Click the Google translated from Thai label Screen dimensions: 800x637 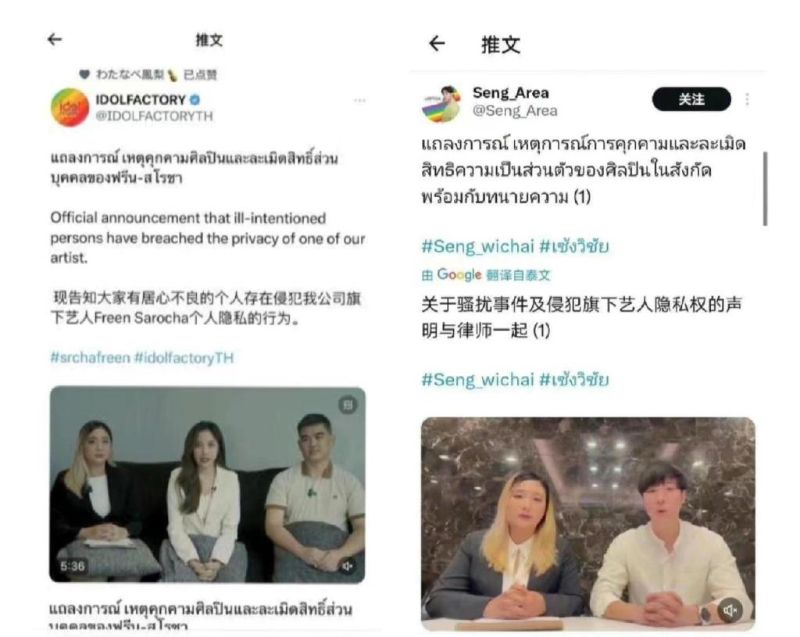[x=486, y=275]
